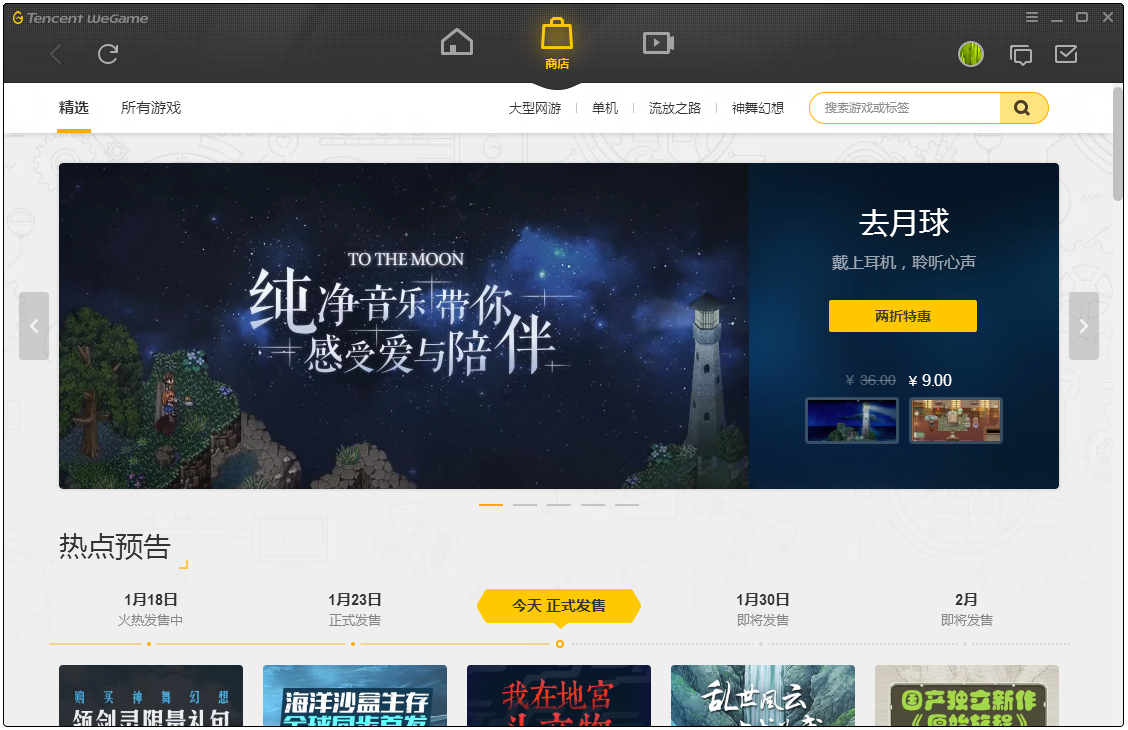This screenshot has height=730, width=1128.
Task: Select the fourth carousel indicator
Action: pyautogui.click(x=593, y=505)
